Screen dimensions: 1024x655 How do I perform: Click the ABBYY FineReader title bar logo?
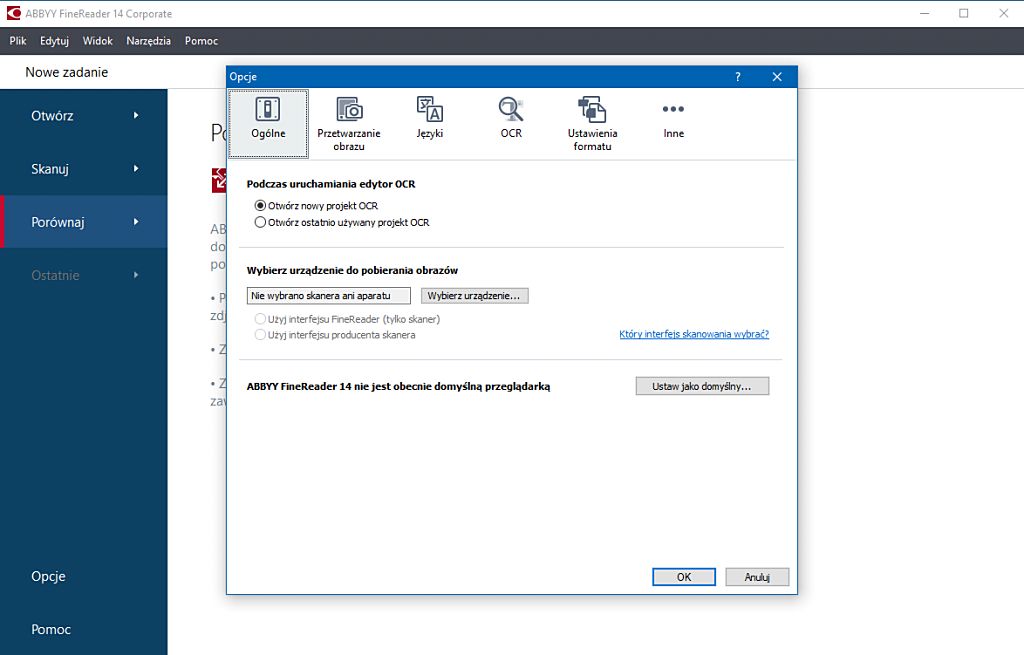(x=13, y=13)
